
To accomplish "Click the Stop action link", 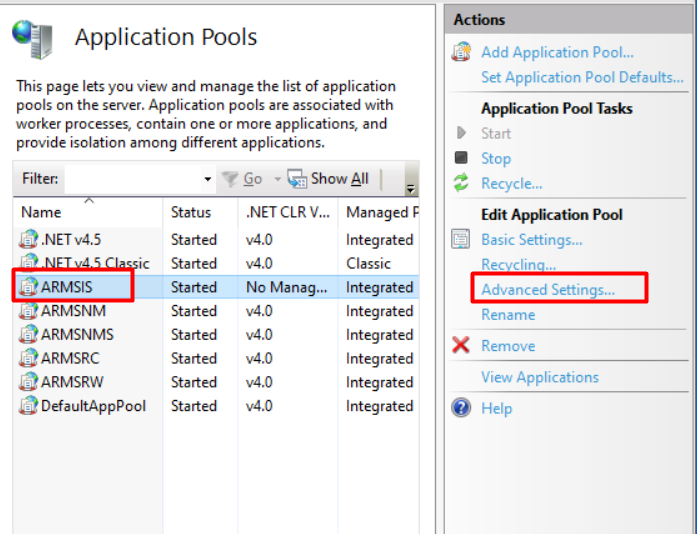I will tap(496, 158).
